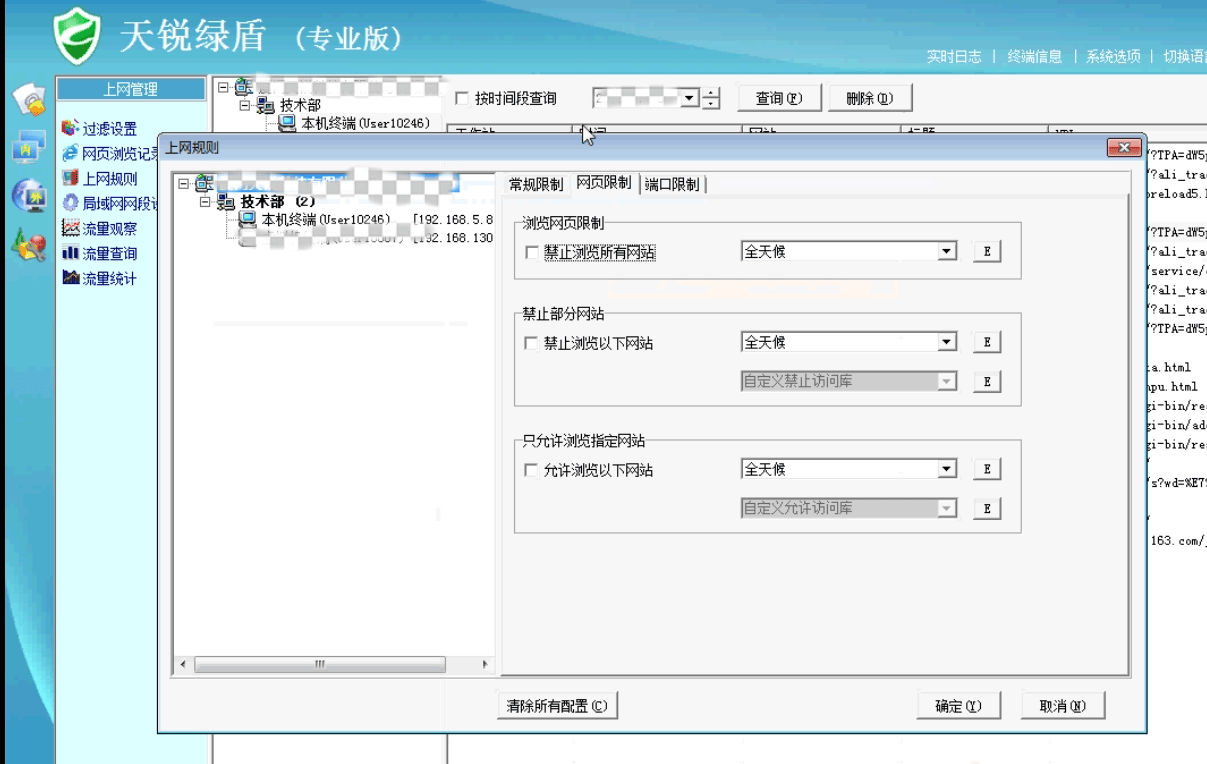Switch to the 端口限制 tab
Image resolution: width=1207 pixels, height=764 pixels.
672,185
